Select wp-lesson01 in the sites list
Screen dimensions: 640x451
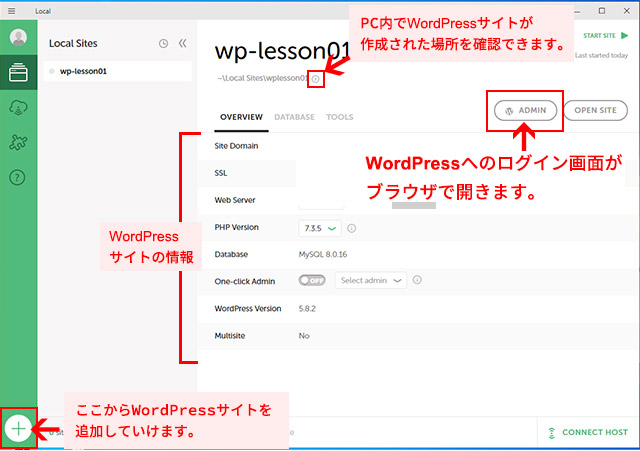click(x=118, y=71)
